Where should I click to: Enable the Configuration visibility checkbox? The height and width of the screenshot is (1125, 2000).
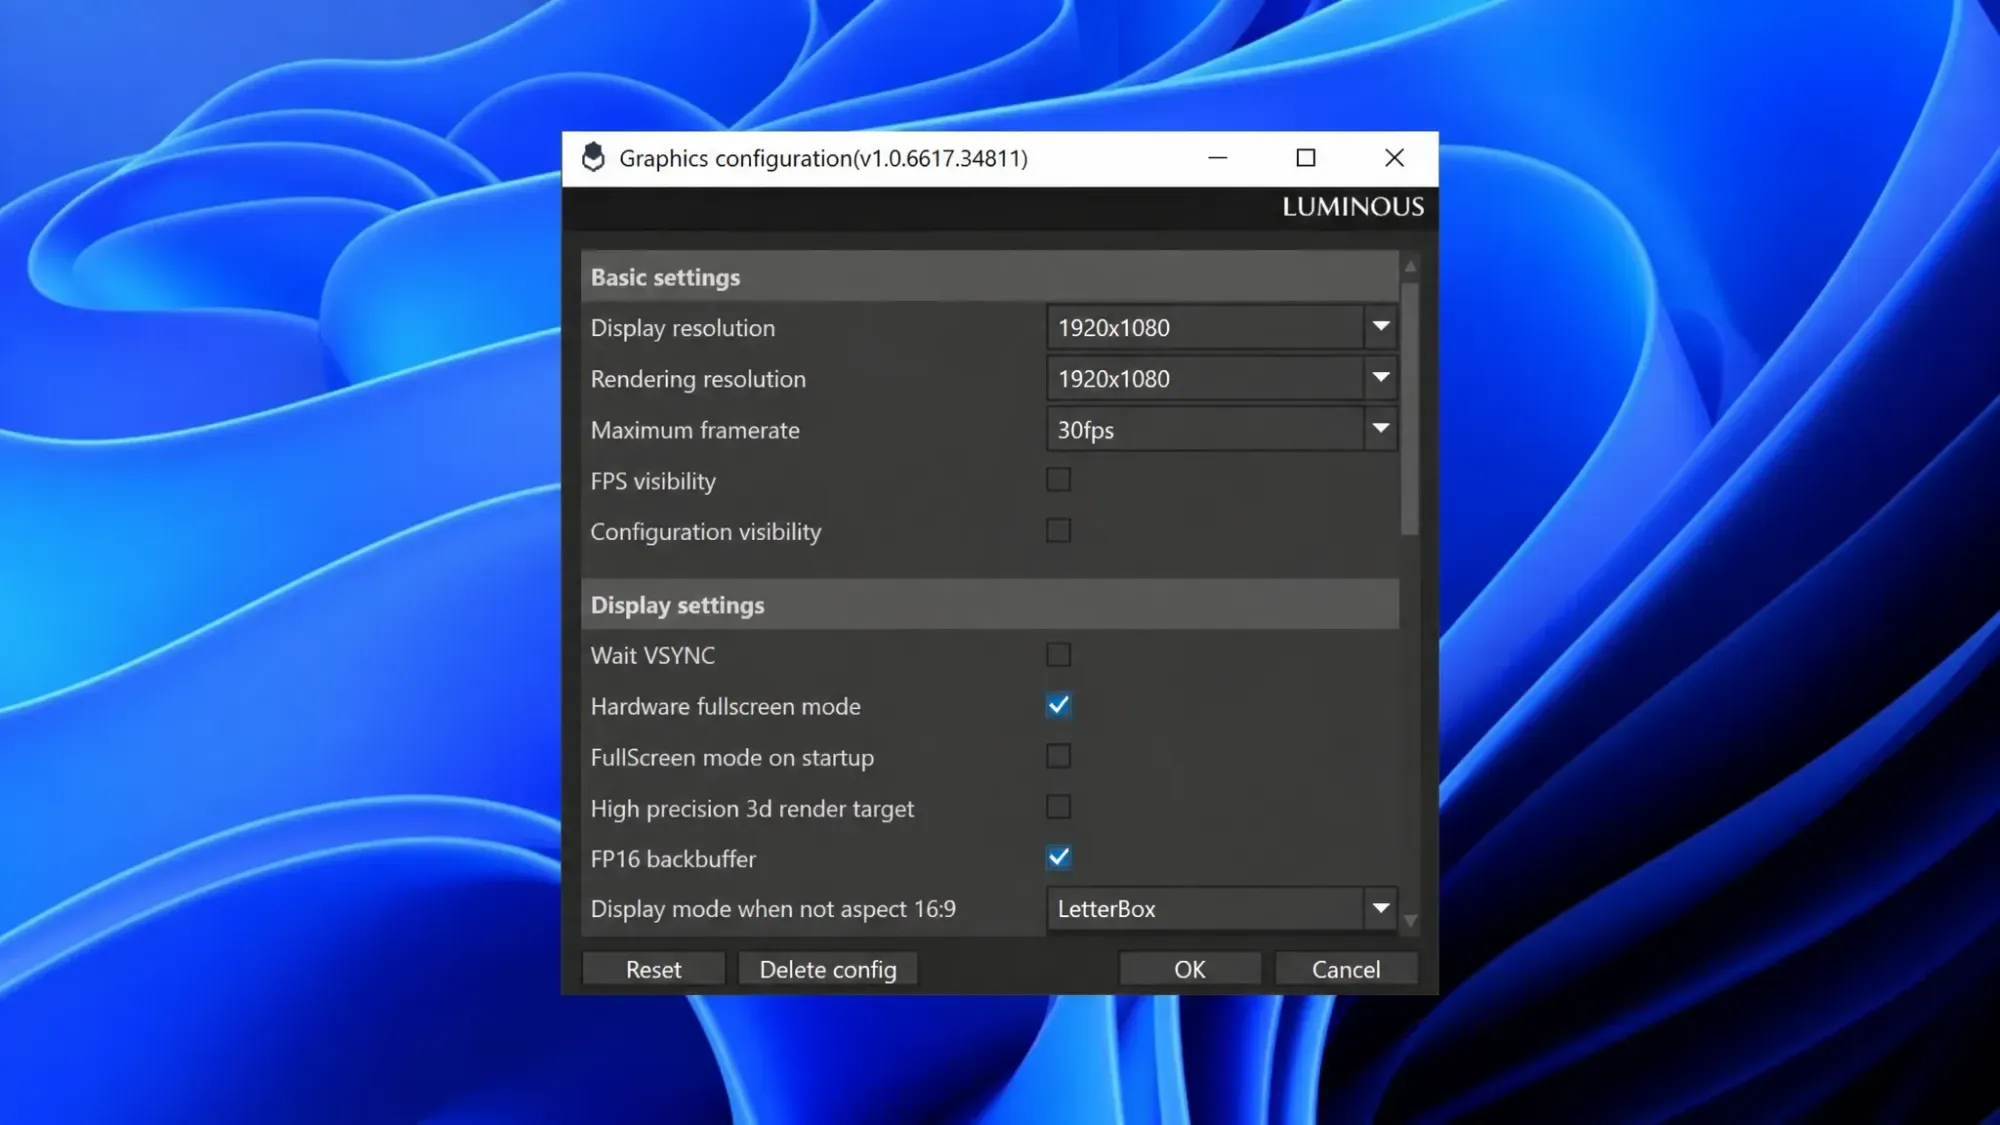(1058, 531)
